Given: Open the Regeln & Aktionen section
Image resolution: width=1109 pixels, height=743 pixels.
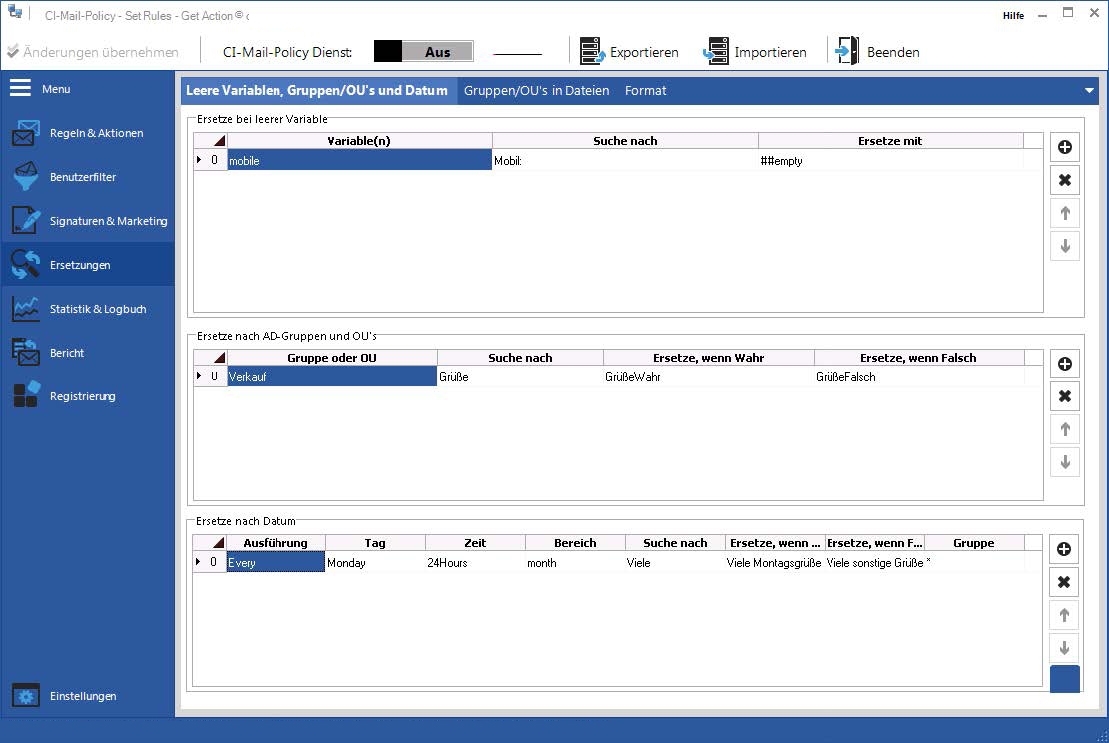Looking at the screenshot, I should 88,133.
